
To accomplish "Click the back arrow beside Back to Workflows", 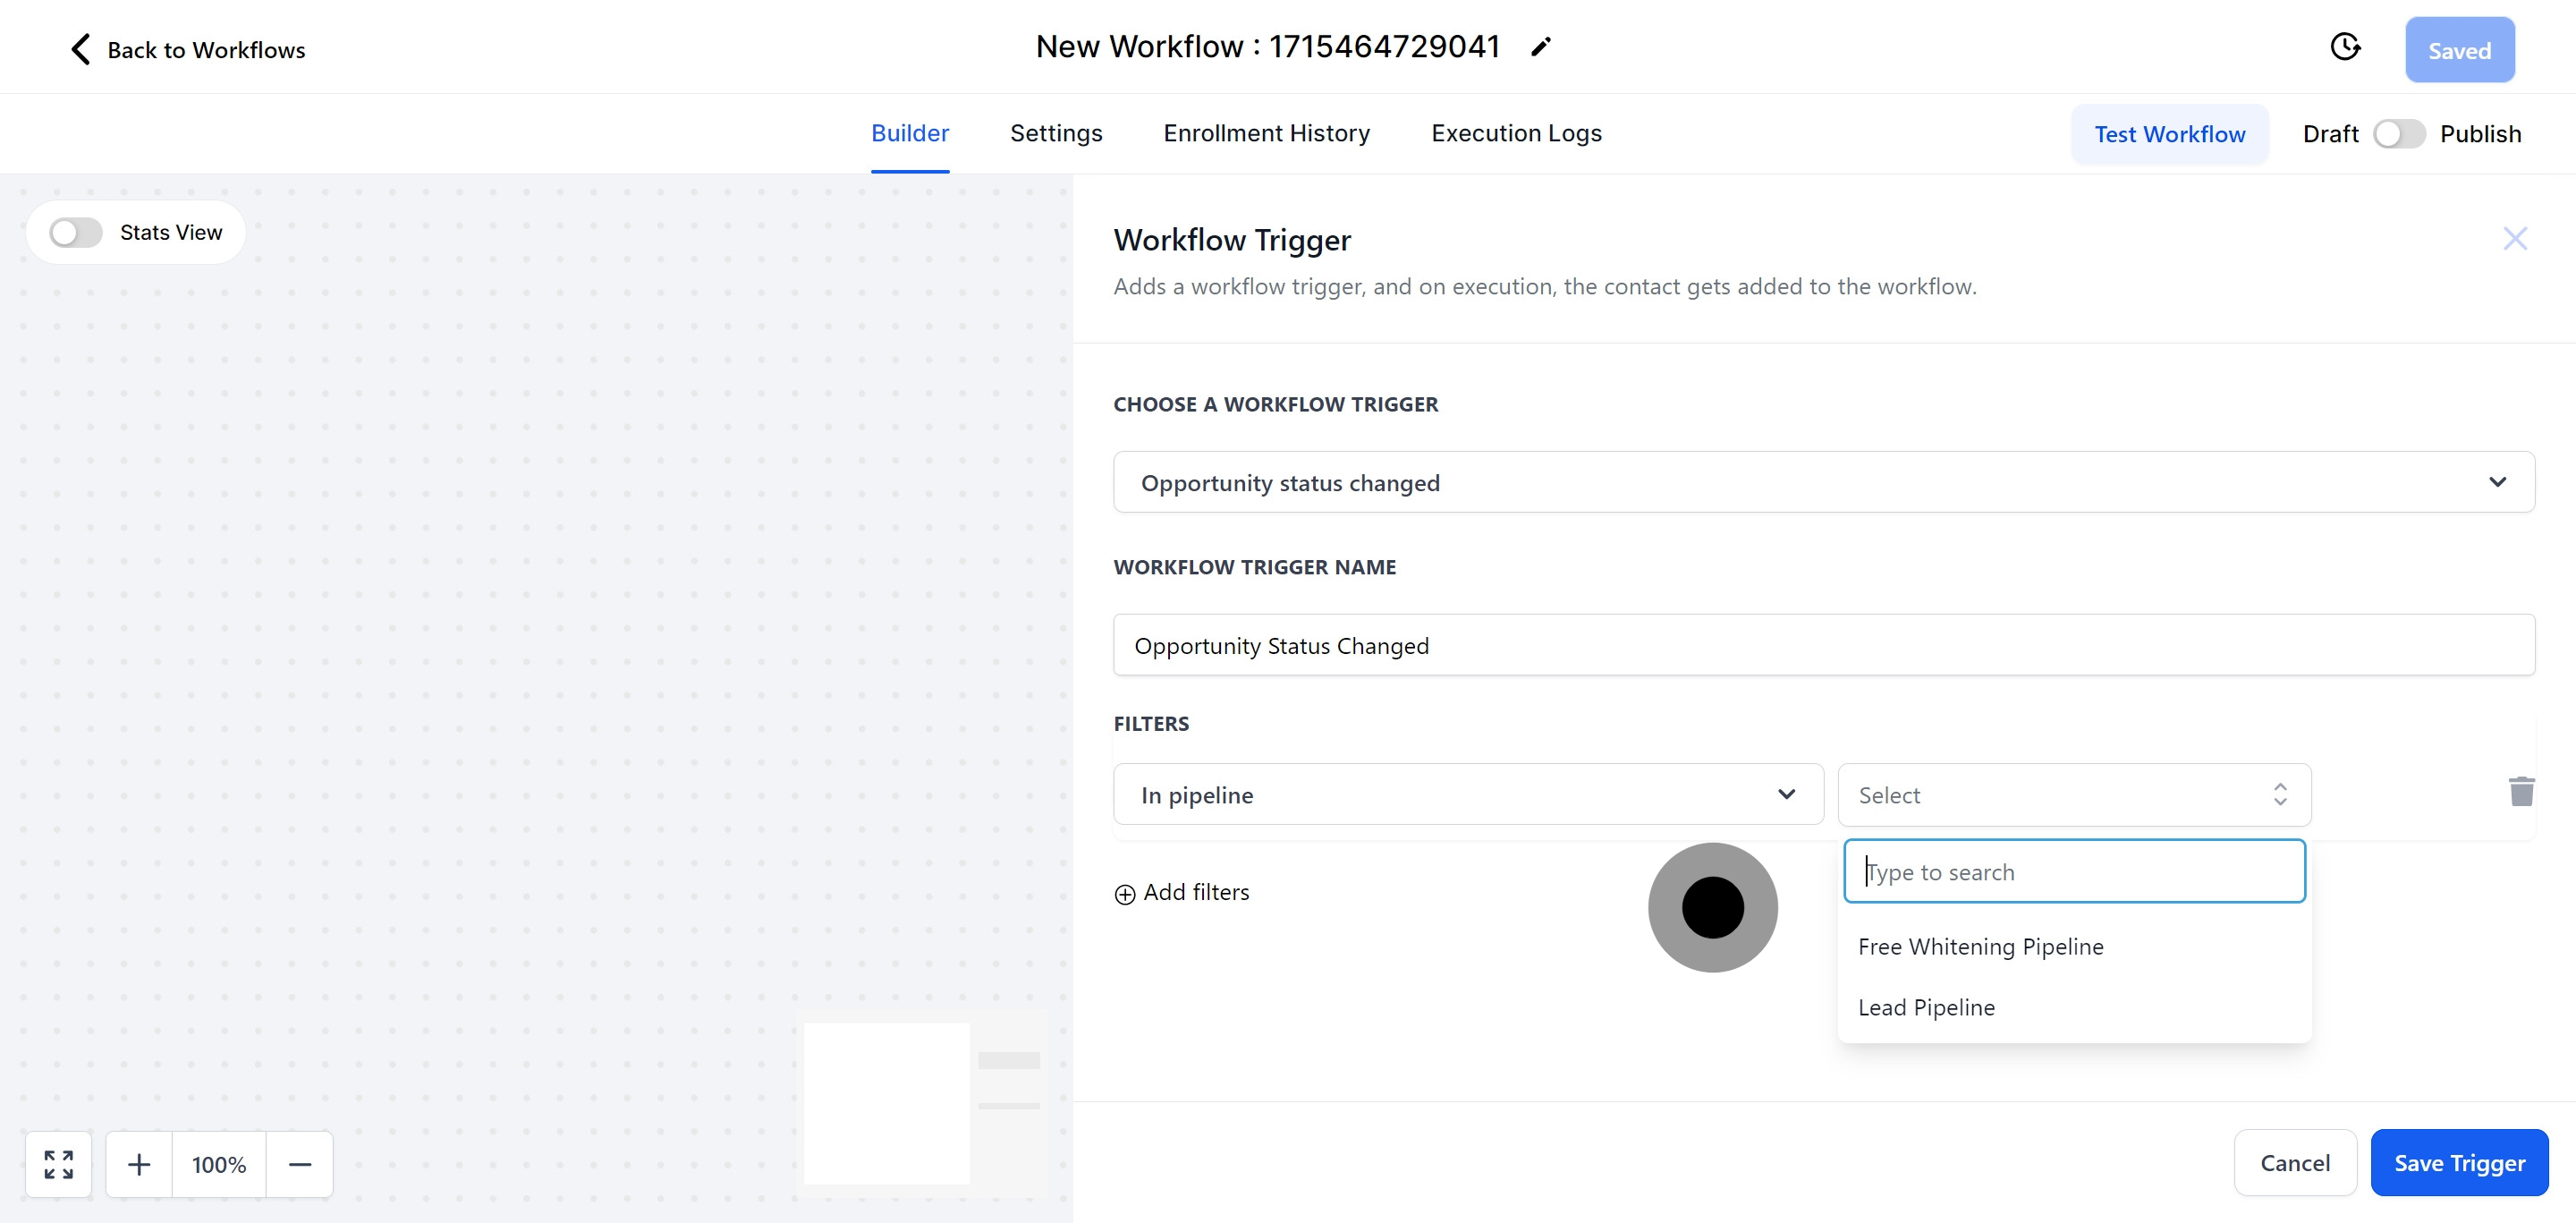I will point(80,49).
